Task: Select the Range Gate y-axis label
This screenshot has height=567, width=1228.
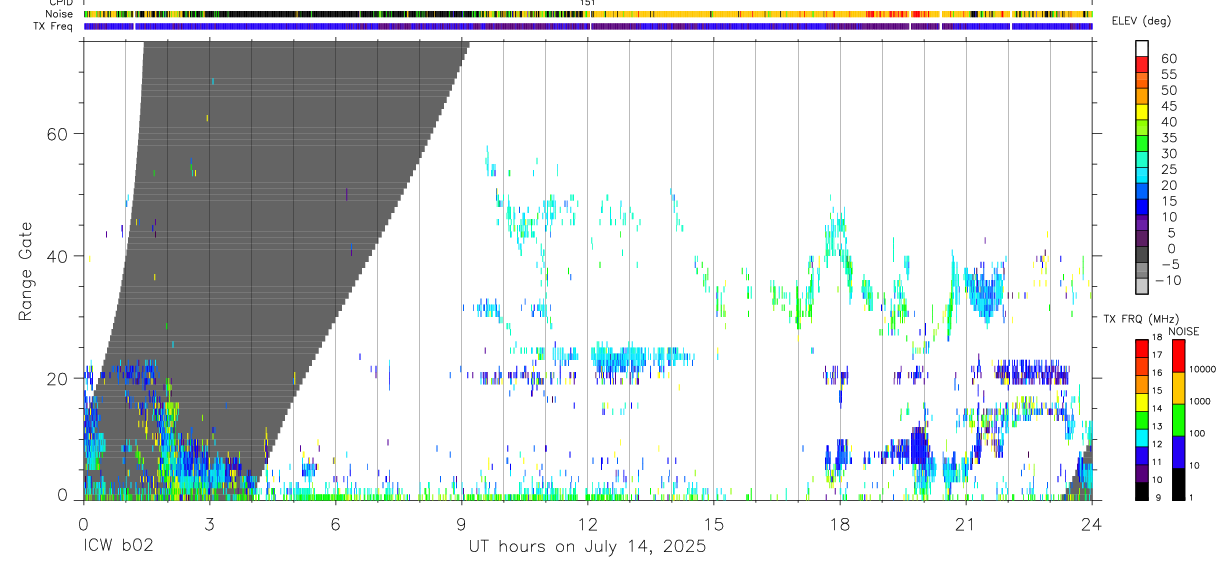Action: click(26, 270)
